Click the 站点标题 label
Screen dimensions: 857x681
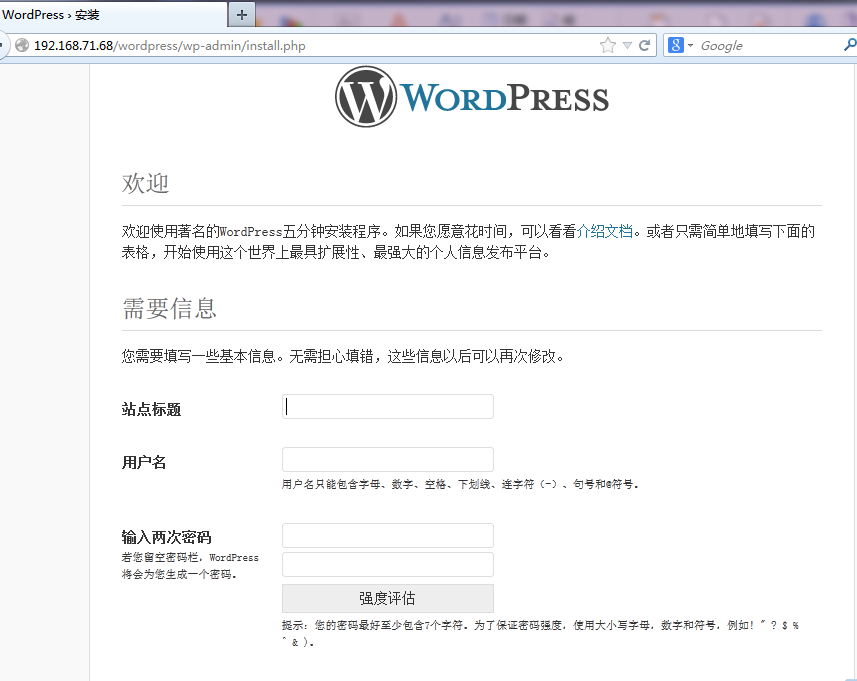click(x=151, y=409)
